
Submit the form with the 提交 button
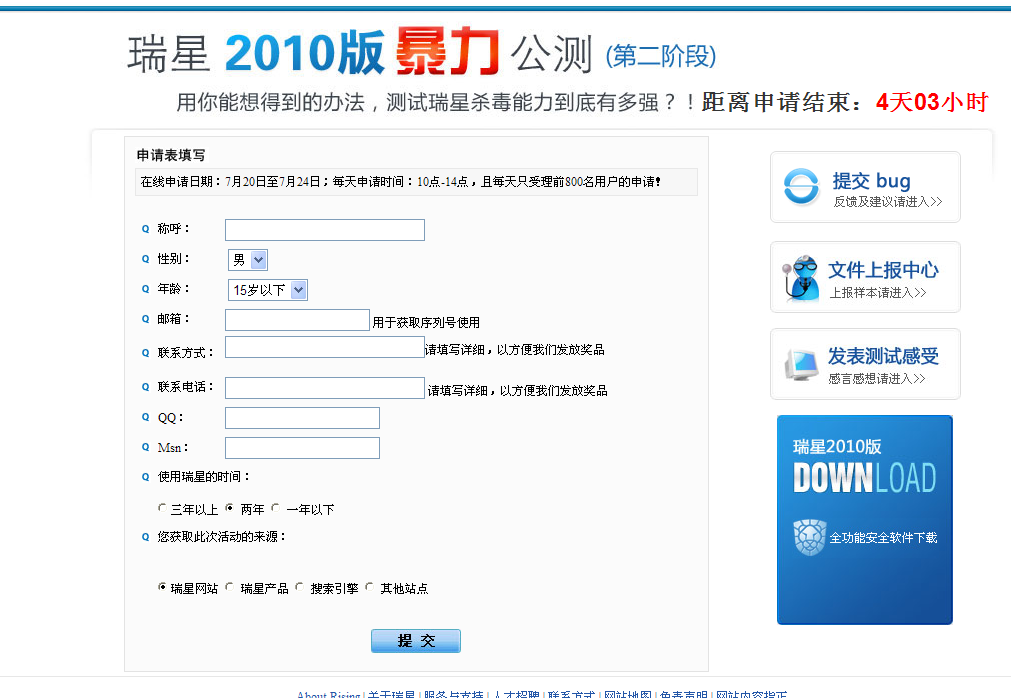click(x=416, y=641)
